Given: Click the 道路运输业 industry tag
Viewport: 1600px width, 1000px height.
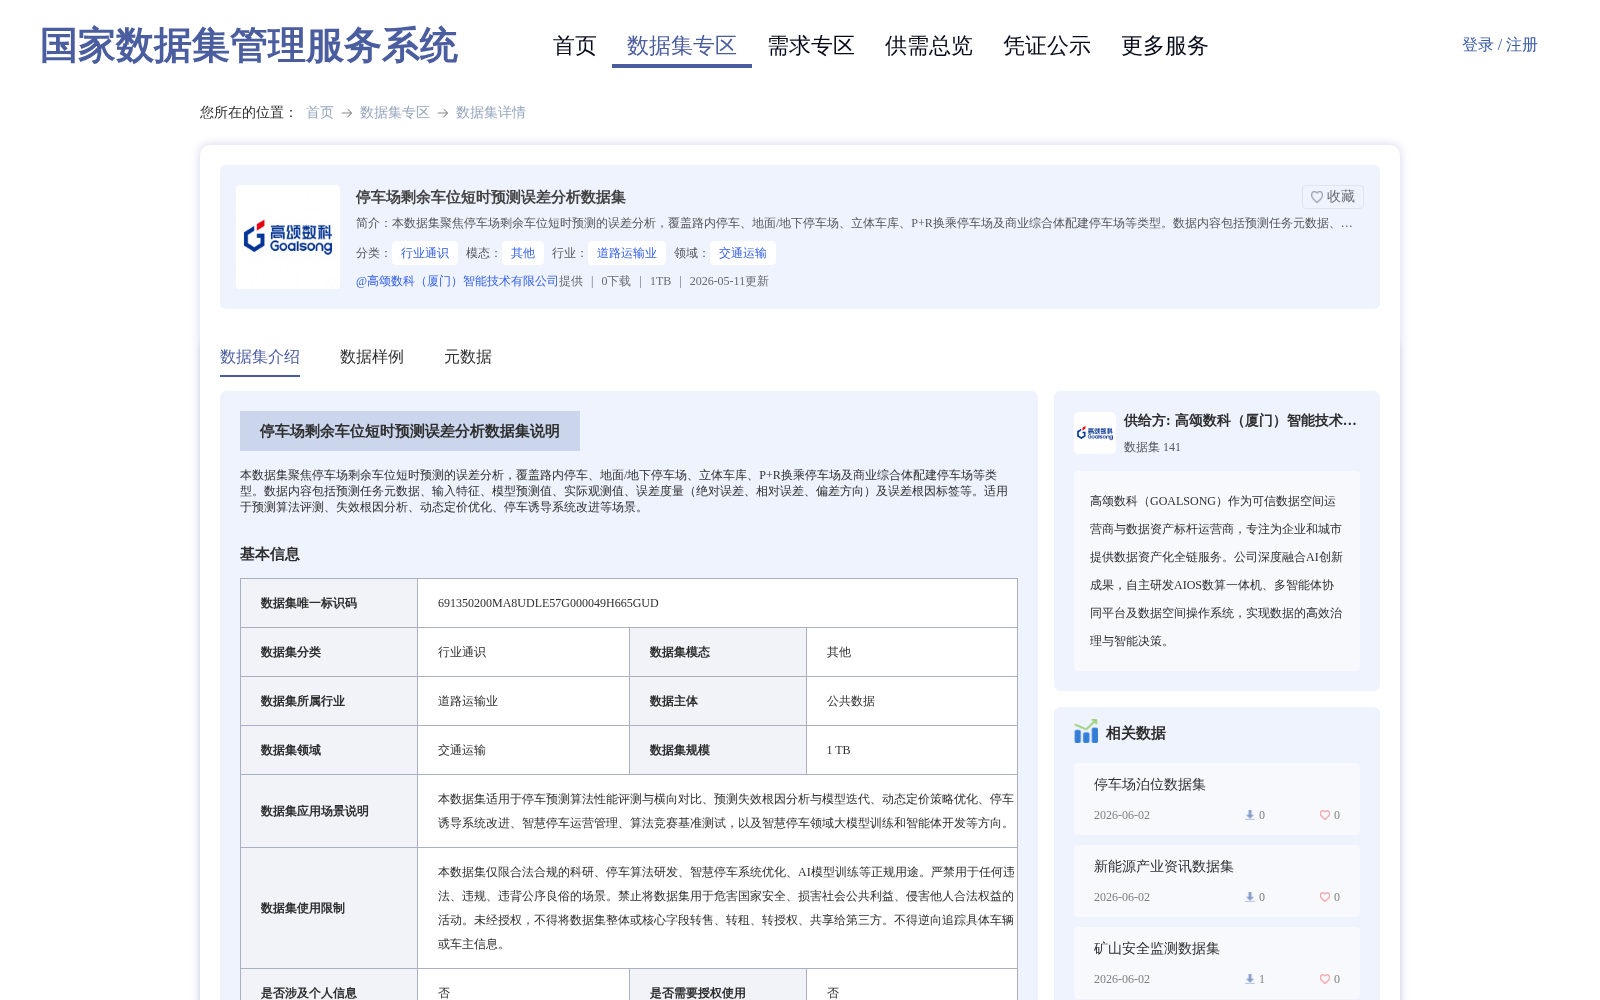Looking at the screenshot, I should 627,253.
